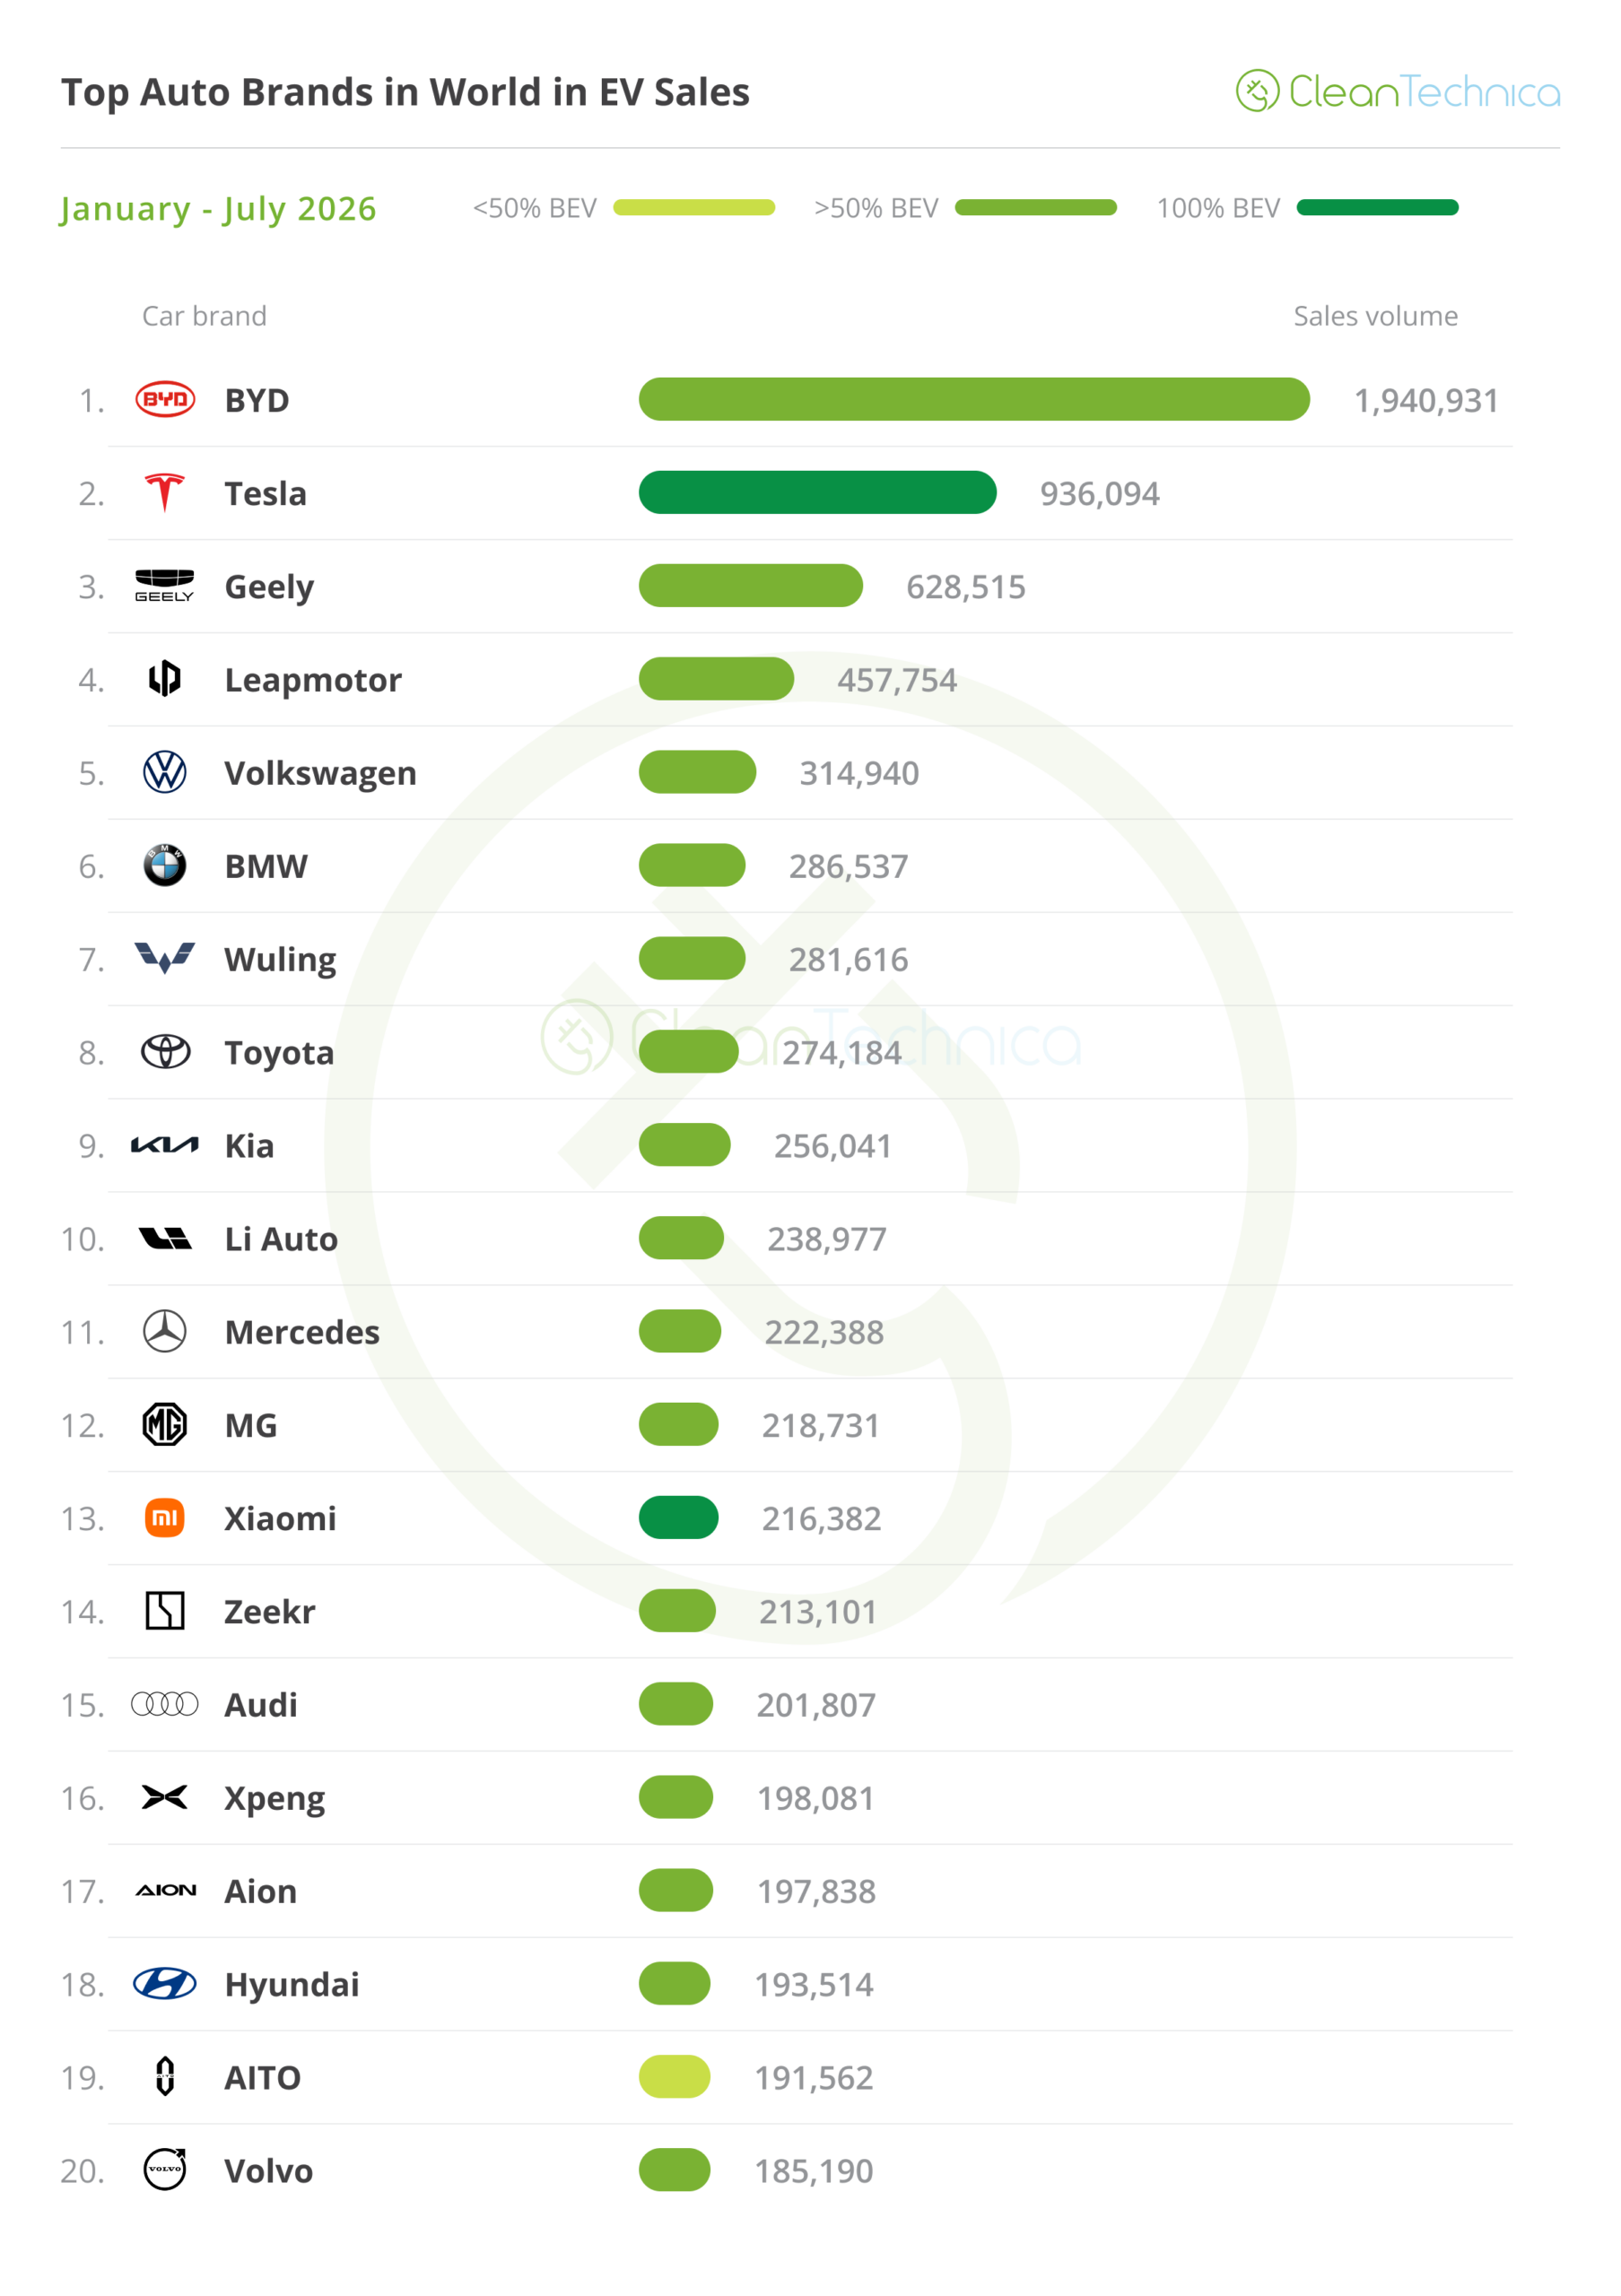Select the BMW roundel logo
Screen dimensions: 1621x2296
point(165,865)
